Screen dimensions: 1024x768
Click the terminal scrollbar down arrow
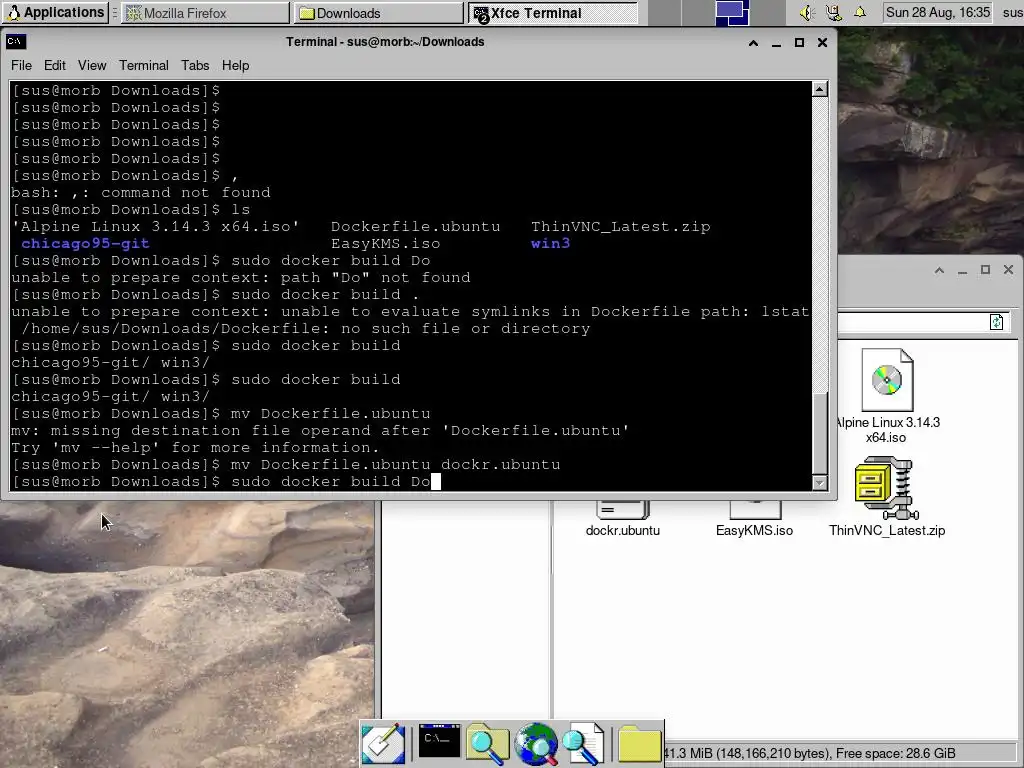pyautogui.click(x=820, y=483)
